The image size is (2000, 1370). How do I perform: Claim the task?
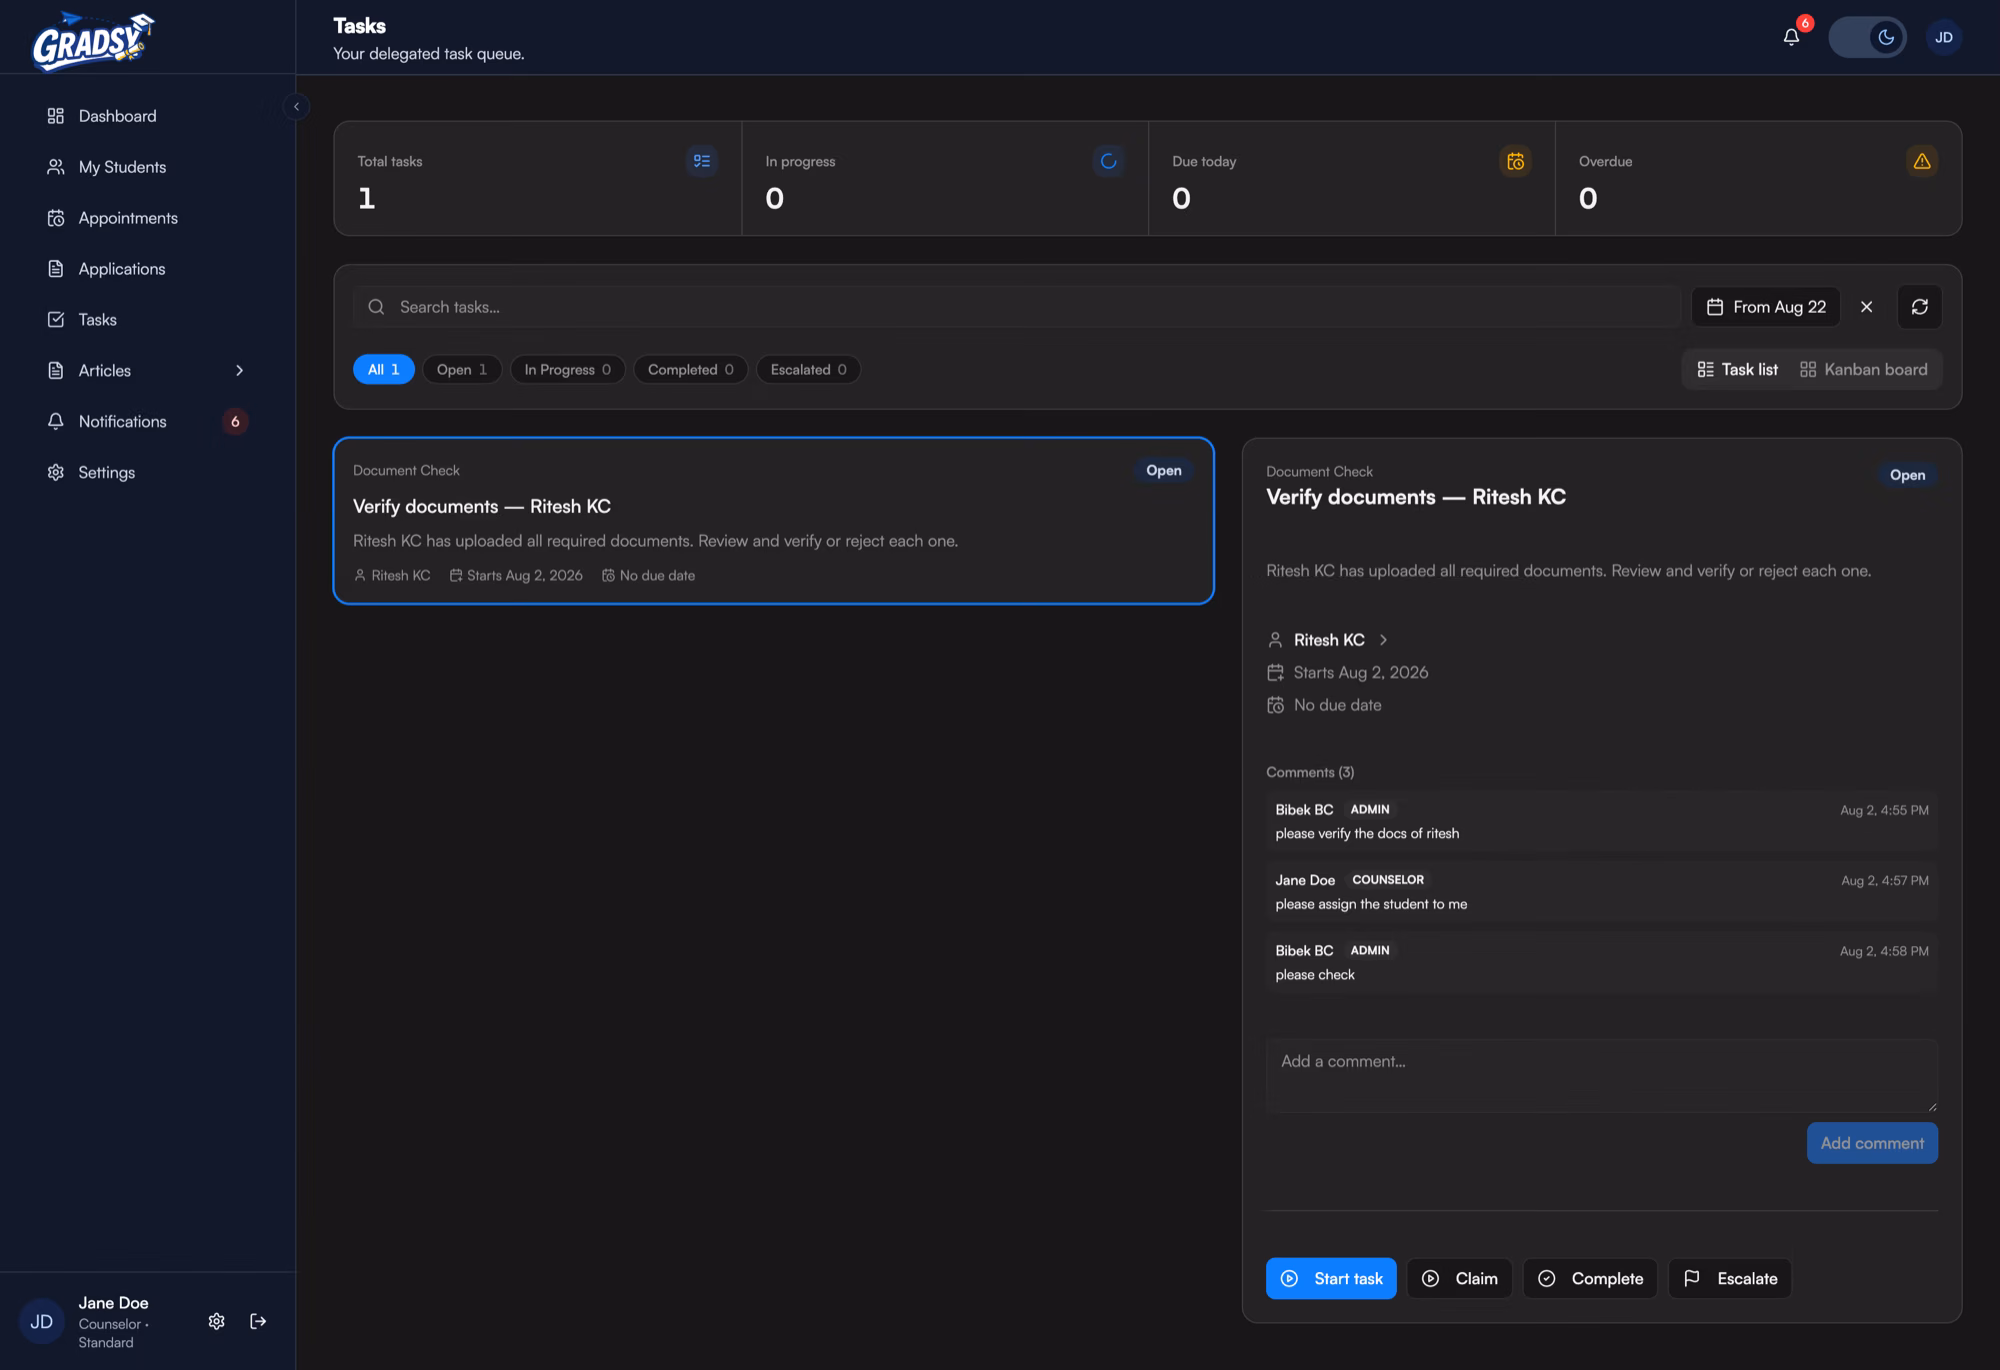[1459, 1279]
